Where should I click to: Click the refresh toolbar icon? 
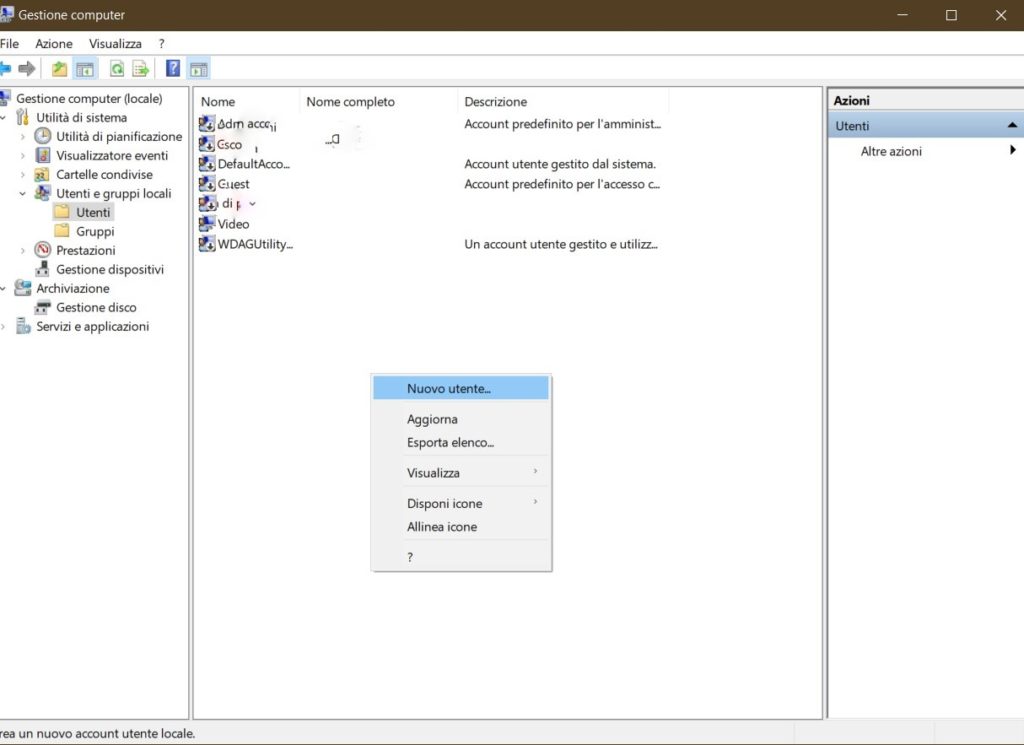point(117,69)
